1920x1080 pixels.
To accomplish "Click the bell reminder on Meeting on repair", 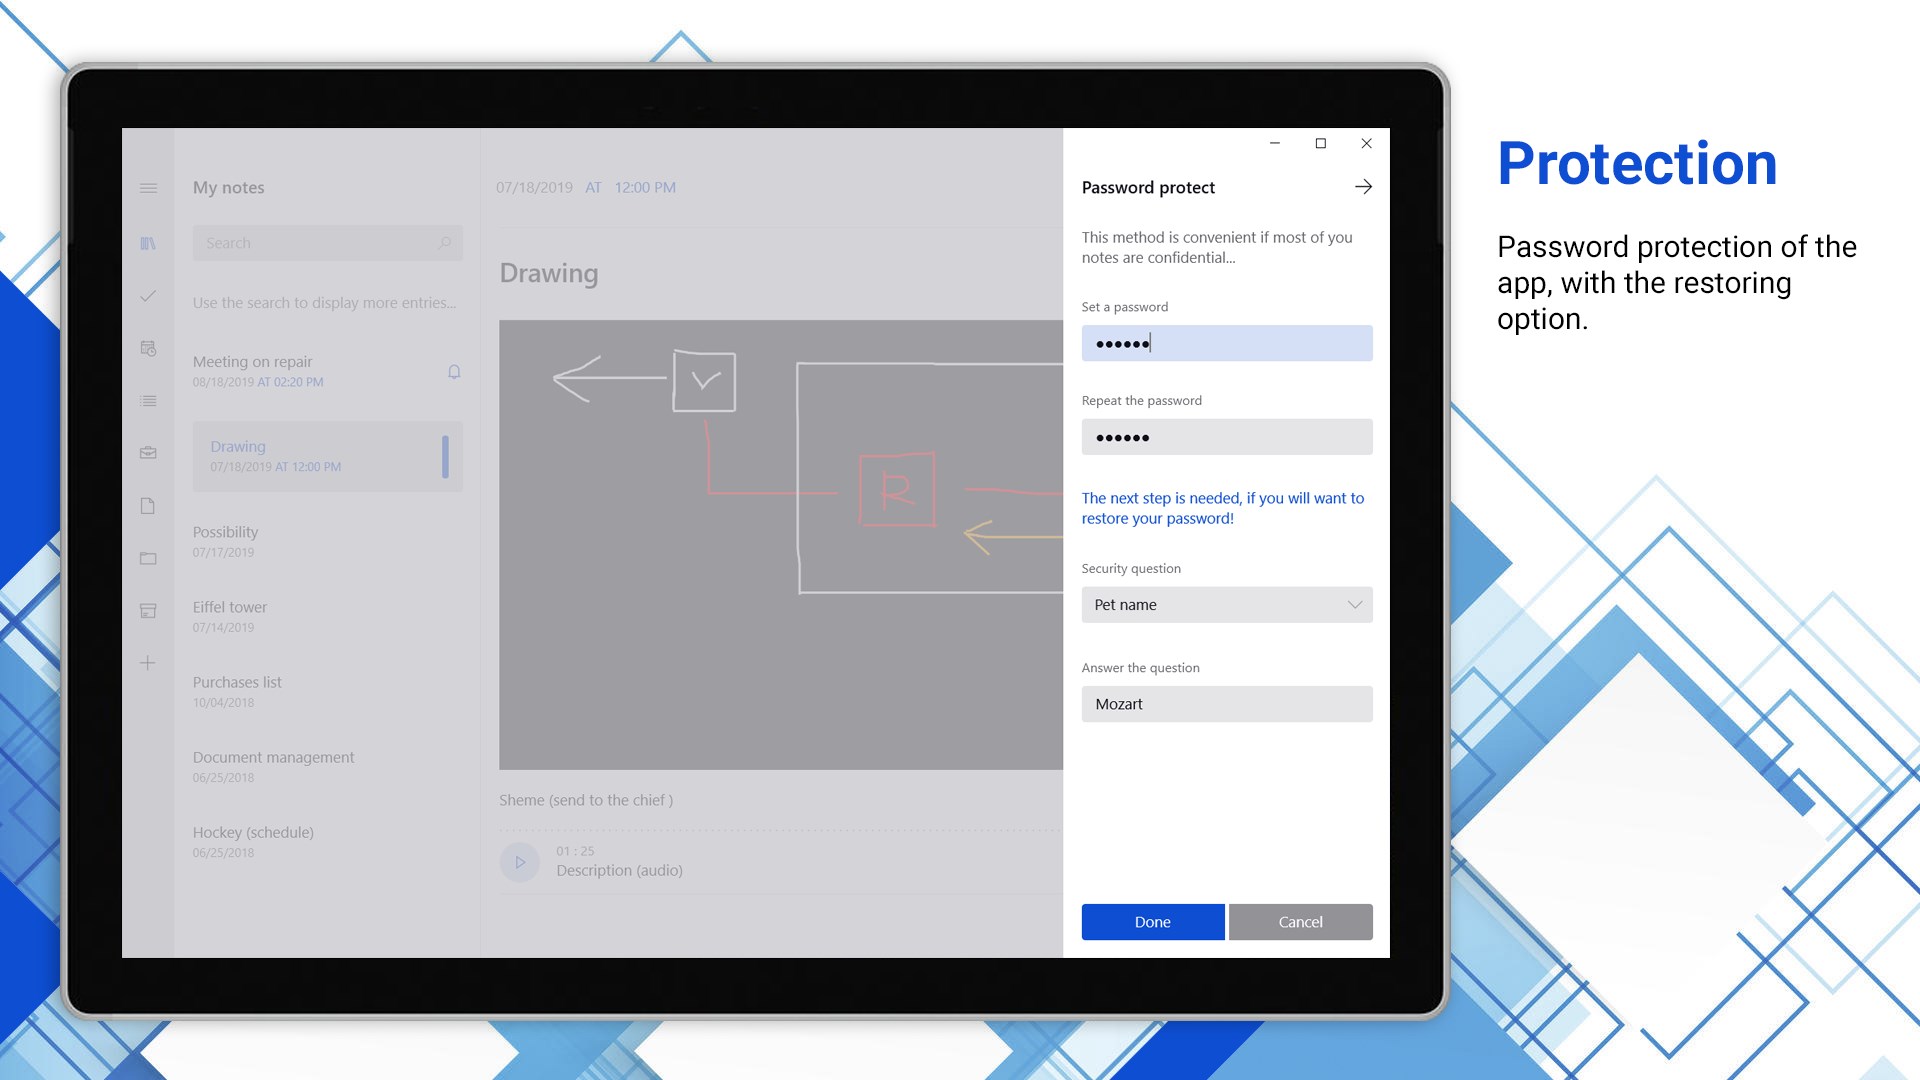I will 454,372.
